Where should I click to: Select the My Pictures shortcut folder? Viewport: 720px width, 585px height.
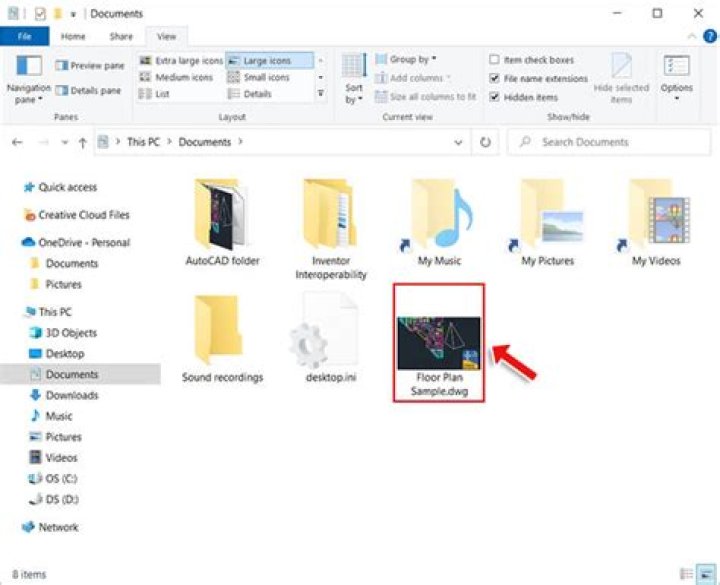point(547,222)
